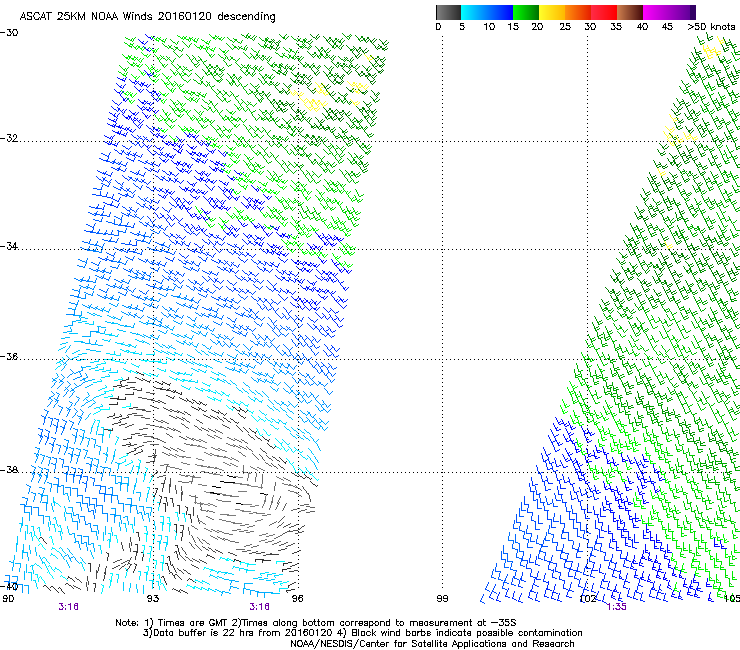This screenshot has width=740, height=650.
Task: Pick the brown 35-40 knots color segment
Action: (630, 12)
